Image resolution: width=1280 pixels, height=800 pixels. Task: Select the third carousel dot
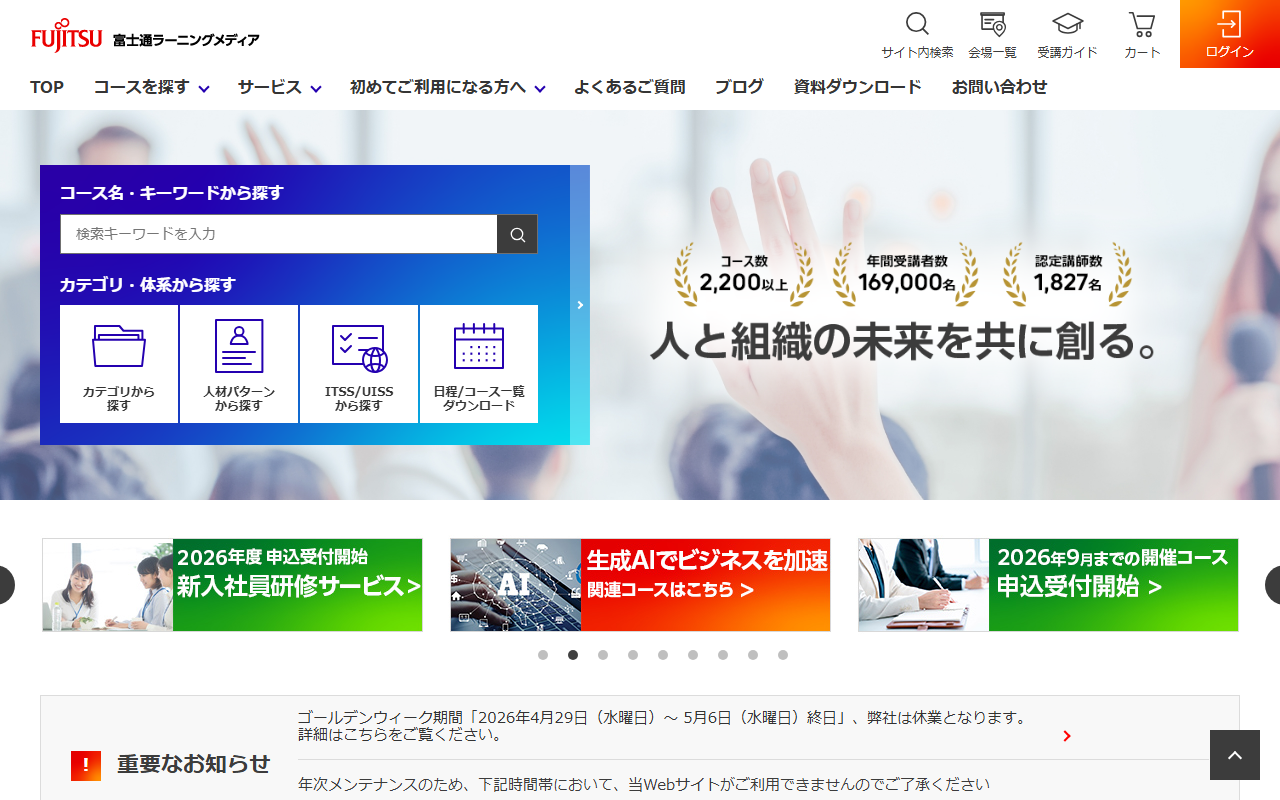pyautogui.click(x=603, y=655)
